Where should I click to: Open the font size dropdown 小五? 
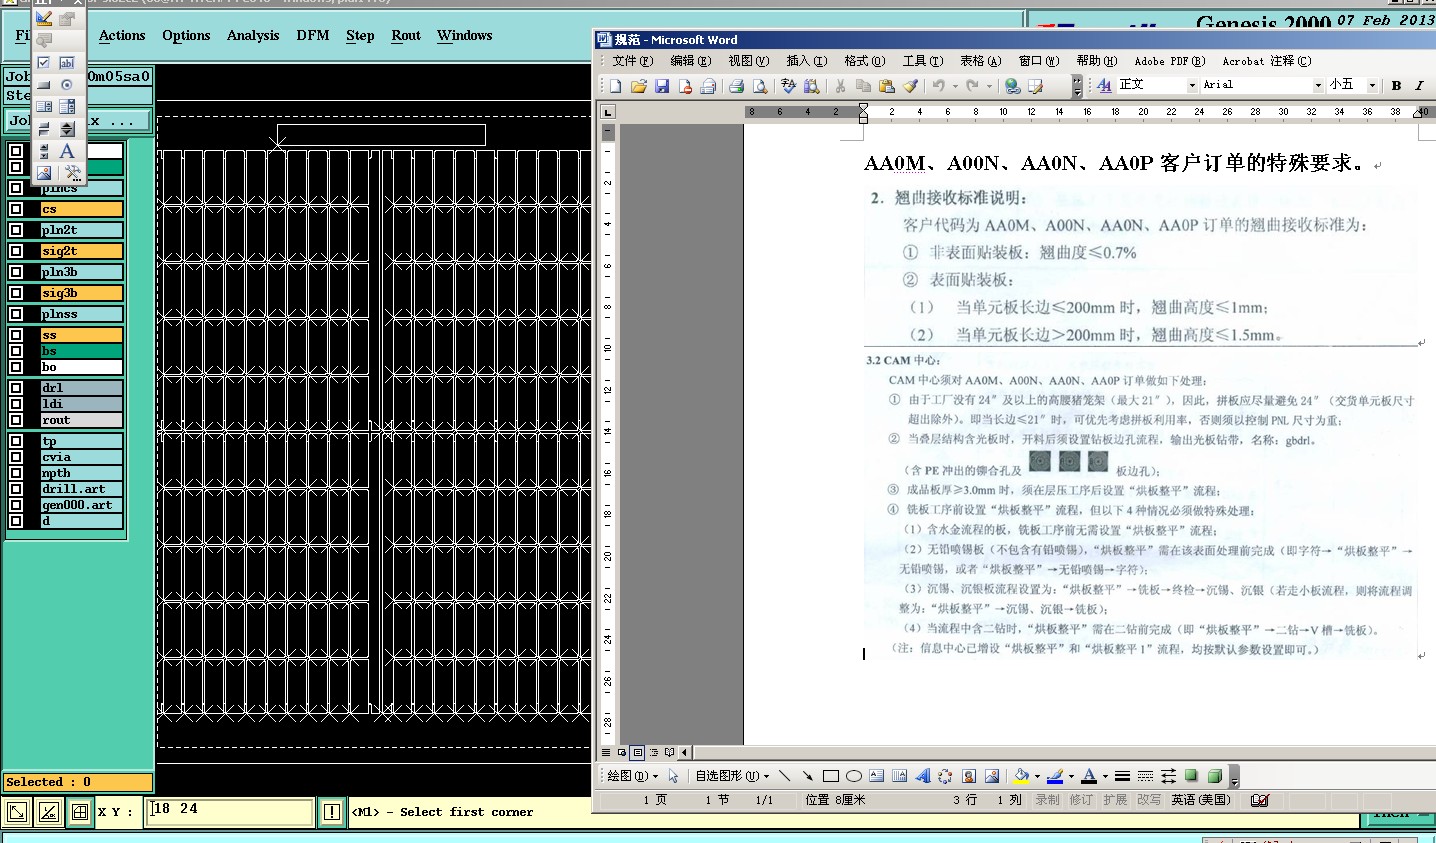tap(1372, 86)
